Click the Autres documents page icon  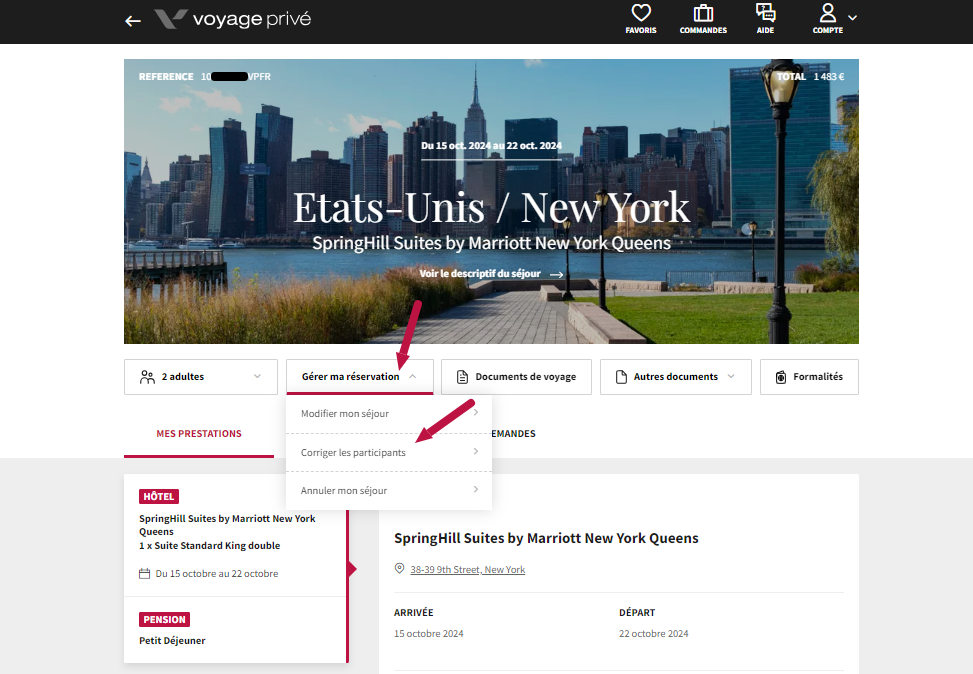(621, 377)
